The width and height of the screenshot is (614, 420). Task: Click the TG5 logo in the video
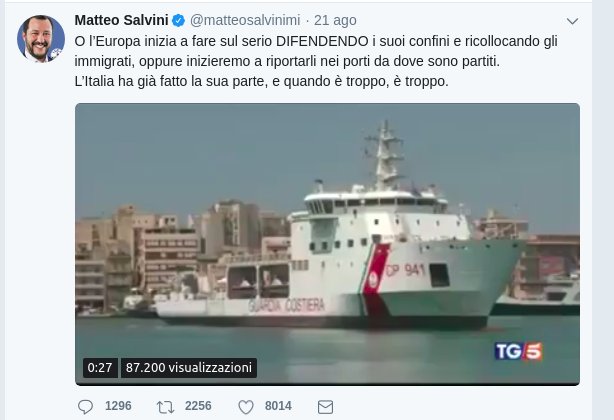pos(518,351)
